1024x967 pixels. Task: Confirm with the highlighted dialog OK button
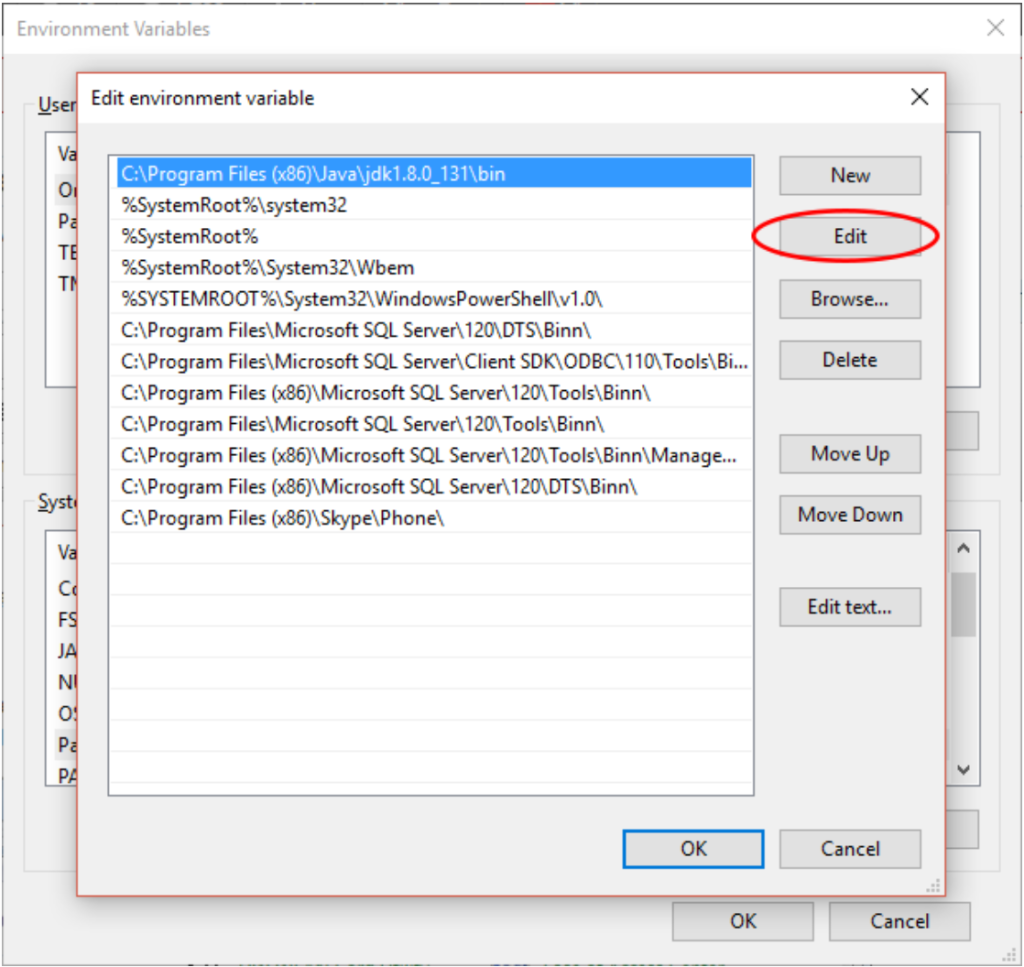[693, 849]
